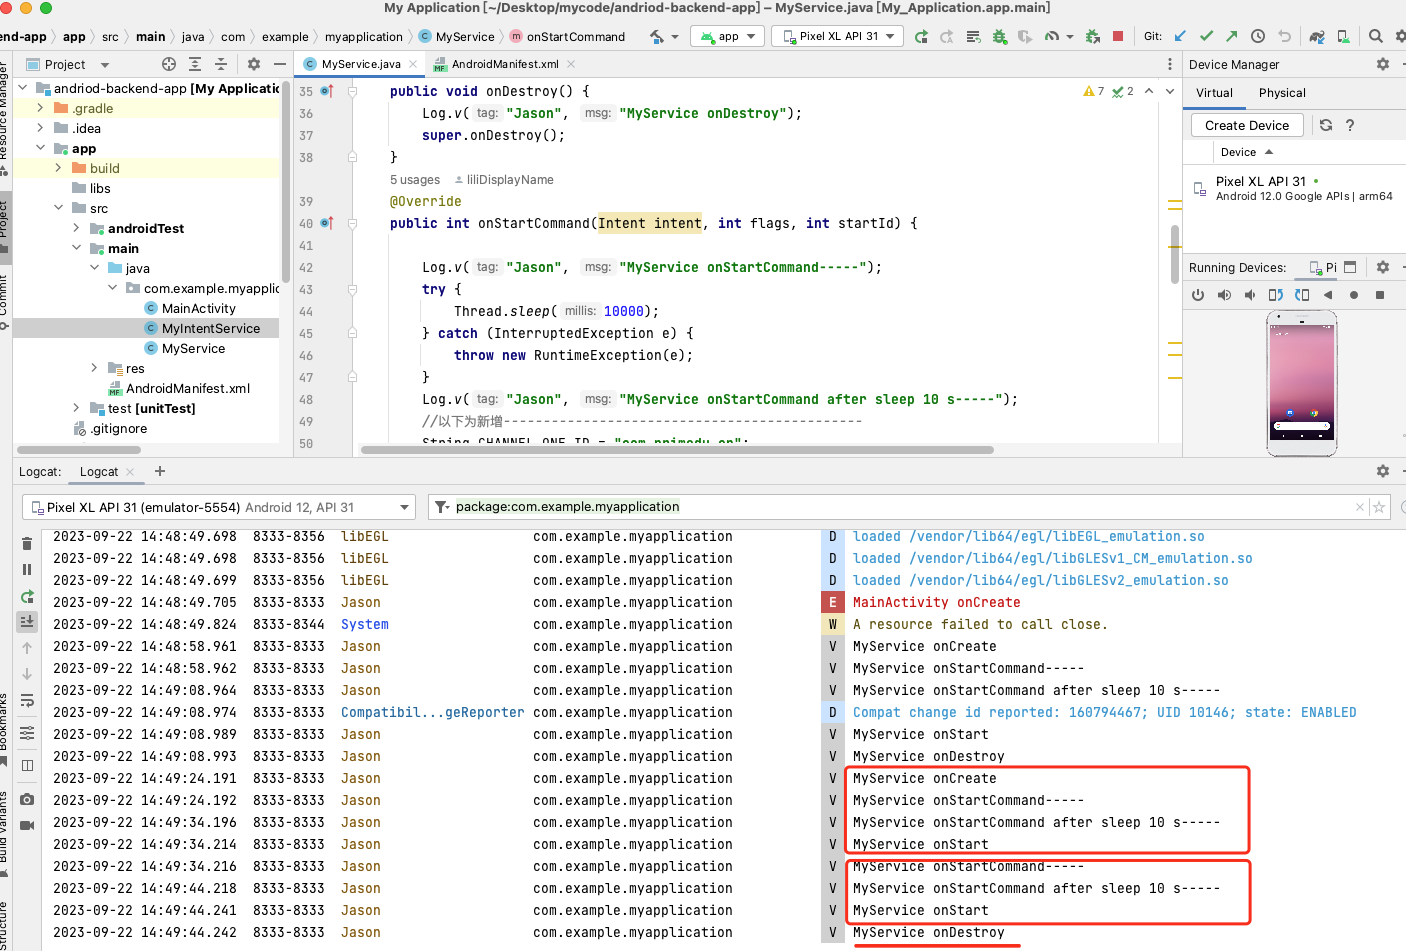Click Git Commit green checkmark
Viewport: 1406px width, 951px height.
[x=1206, y=36]
